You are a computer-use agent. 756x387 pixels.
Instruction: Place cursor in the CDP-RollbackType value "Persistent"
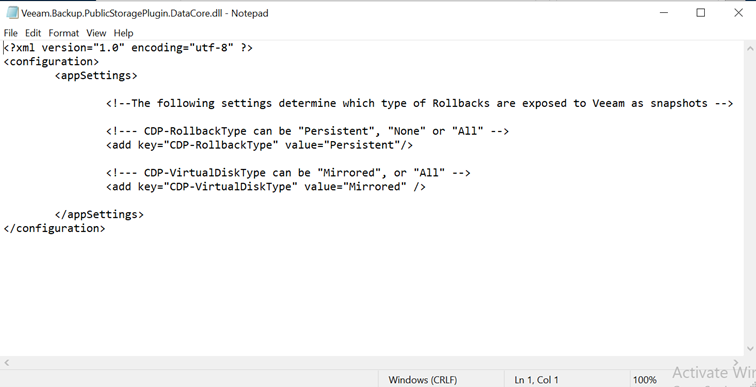click(364, 145)
